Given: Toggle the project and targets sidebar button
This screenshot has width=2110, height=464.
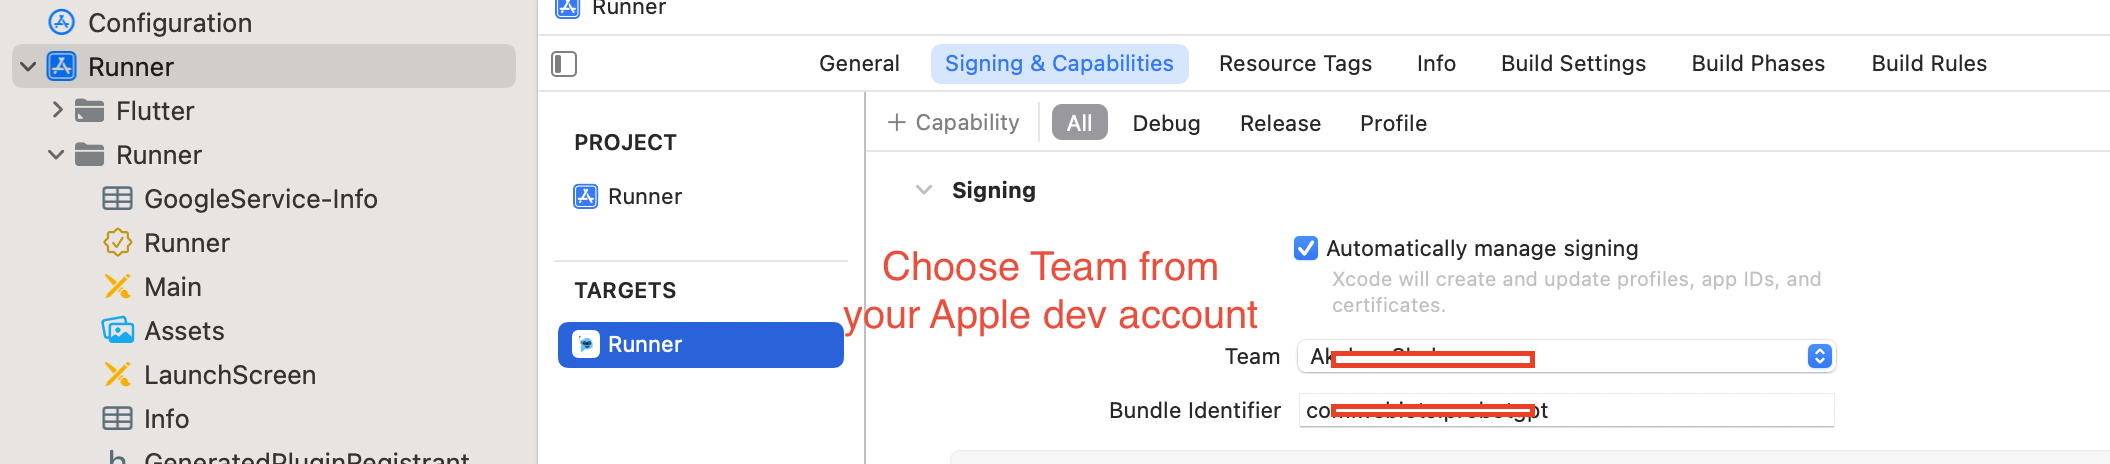Looking at the screenshot, I should [564, 64].
